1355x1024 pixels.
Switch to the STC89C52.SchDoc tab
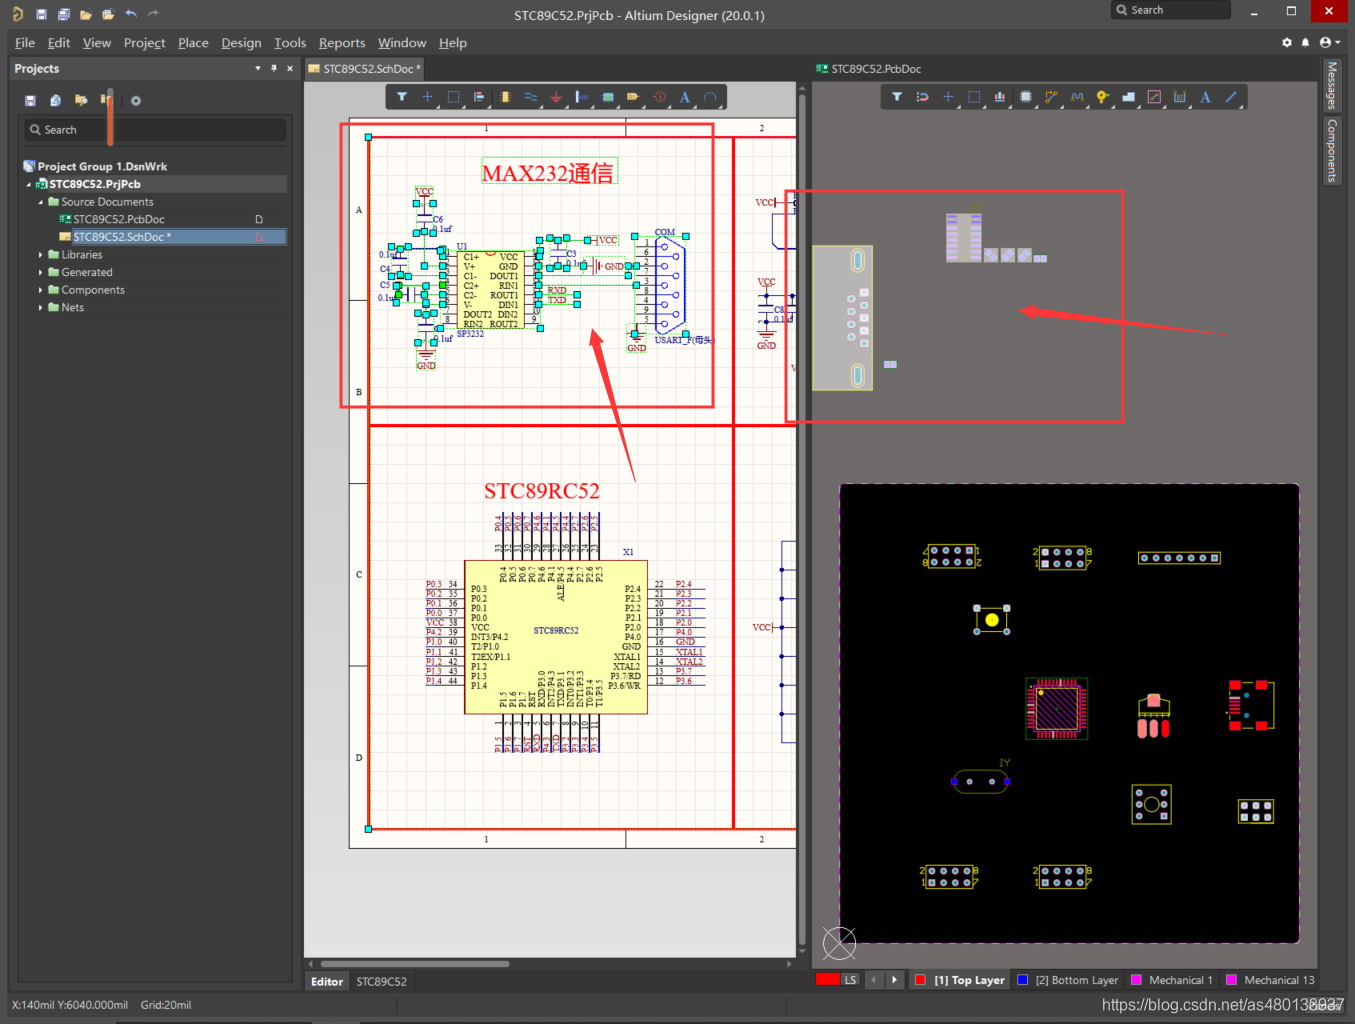(365, 68)
